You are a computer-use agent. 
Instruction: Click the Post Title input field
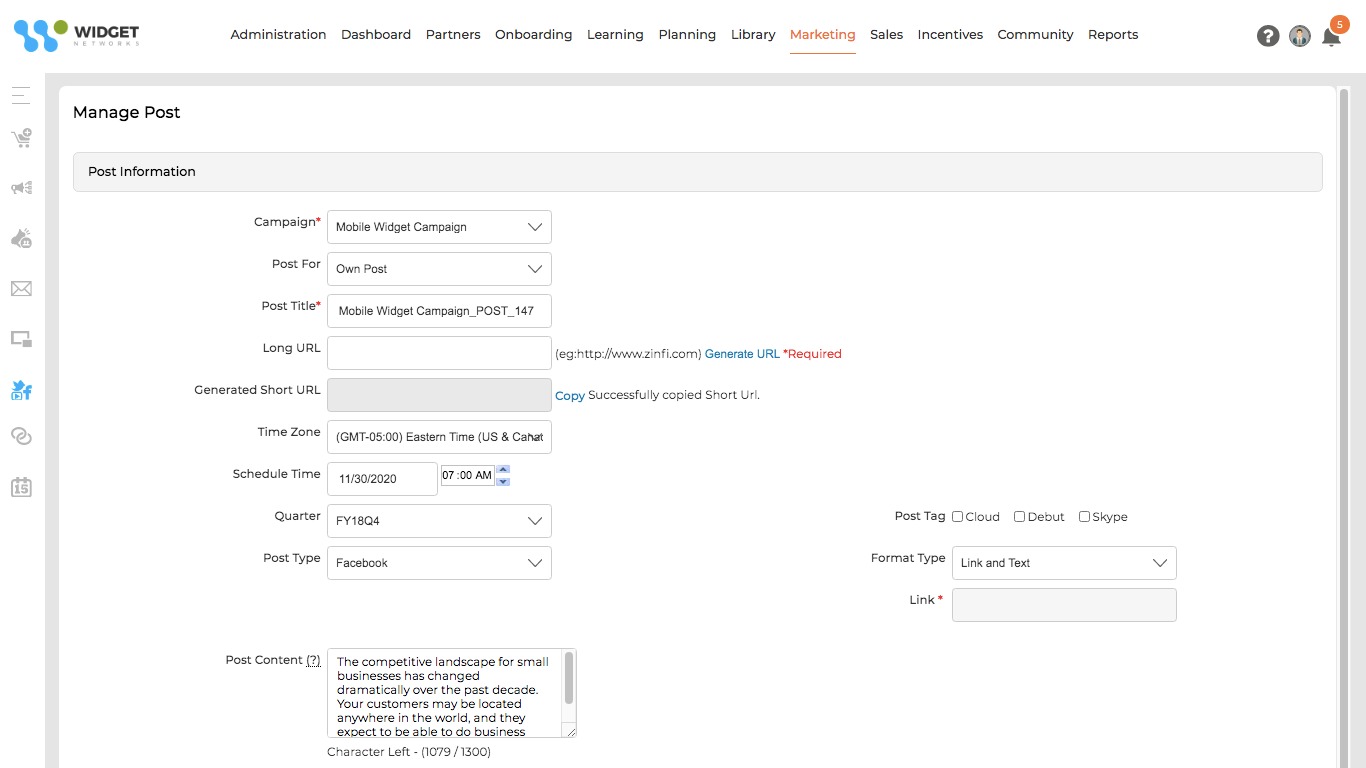(439, 311)
